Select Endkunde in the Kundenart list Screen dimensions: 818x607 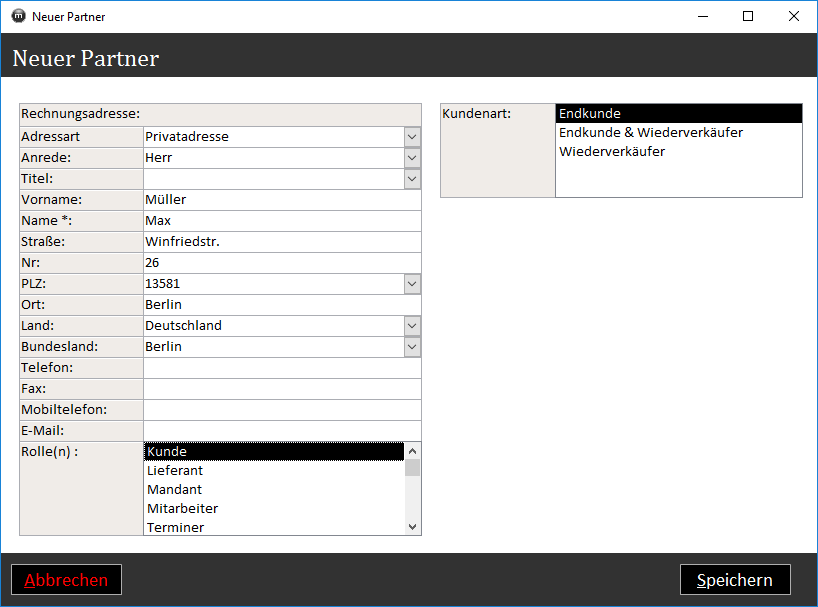pyautogui.click(x=679, y=114)
